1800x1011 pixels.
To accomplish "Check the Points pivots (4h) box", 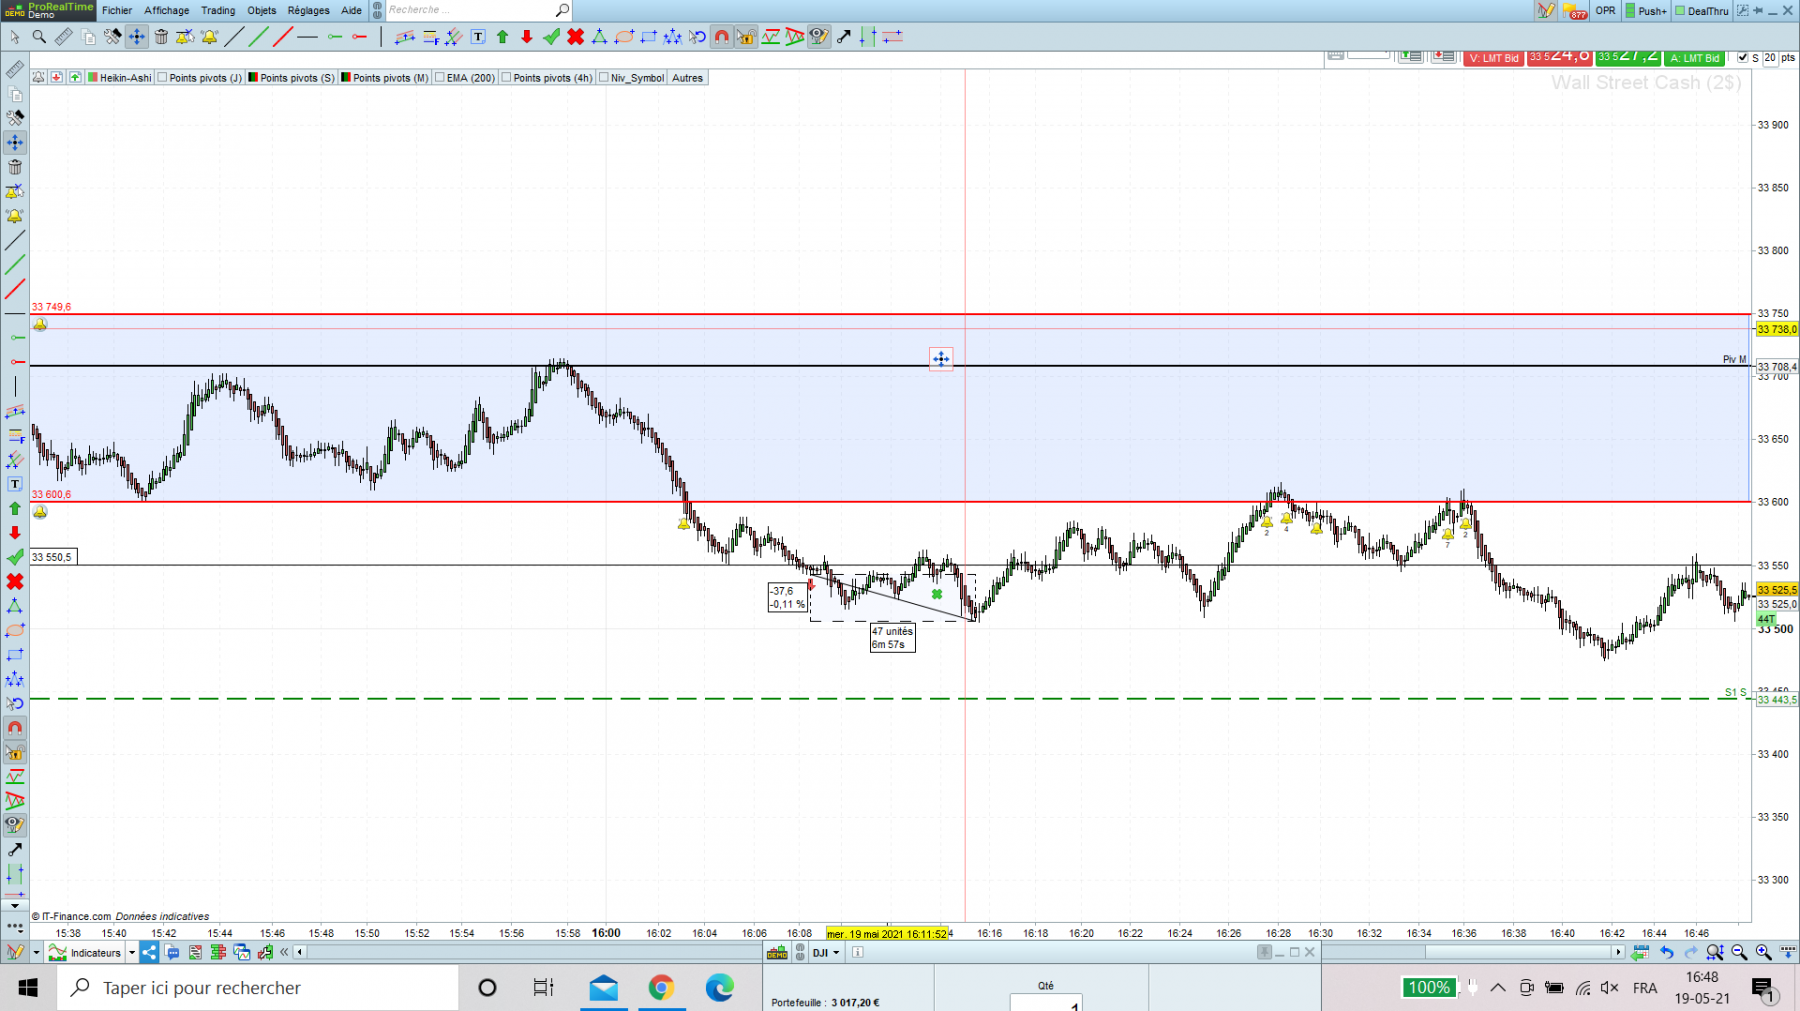I will [506, 78].
